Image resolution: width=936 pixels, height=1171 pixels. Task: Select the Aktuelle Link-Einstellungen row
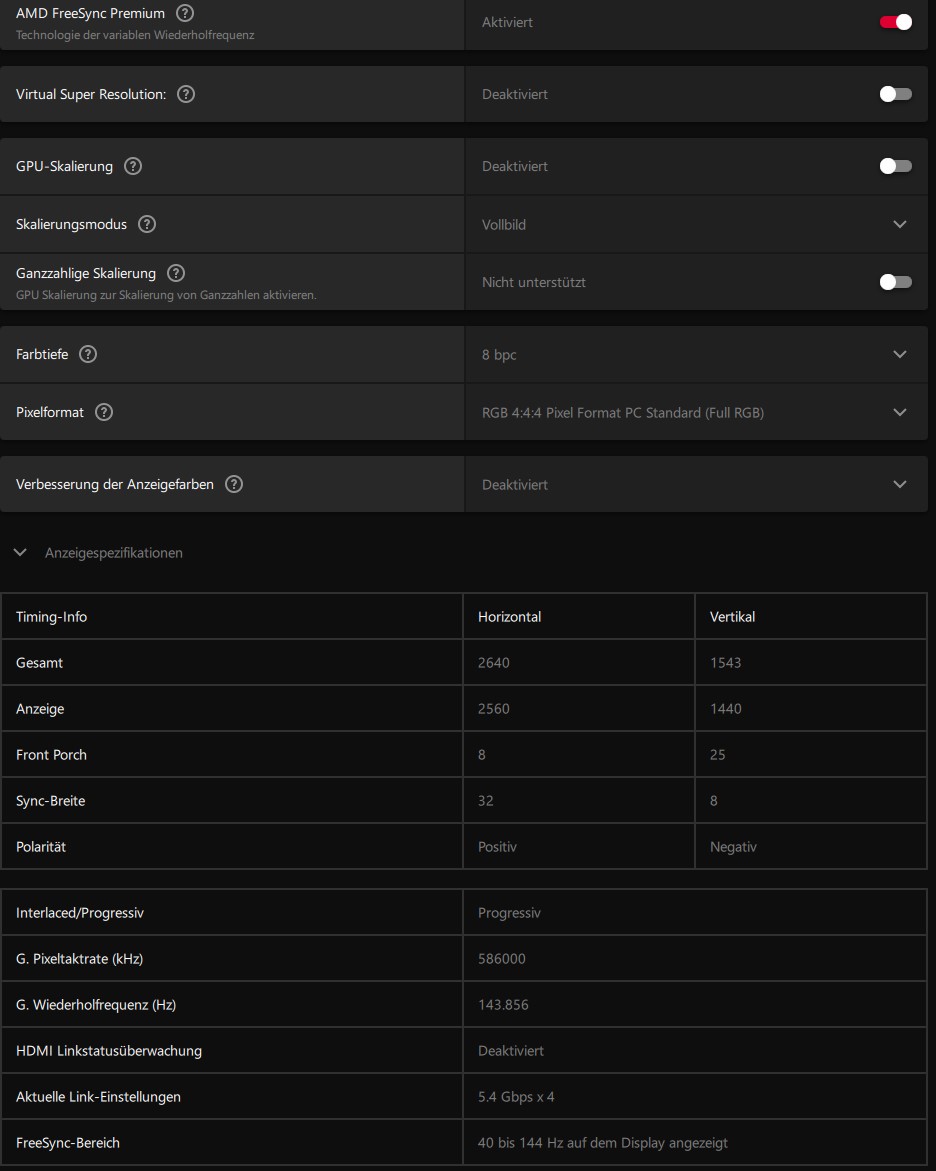(98, 1096)
